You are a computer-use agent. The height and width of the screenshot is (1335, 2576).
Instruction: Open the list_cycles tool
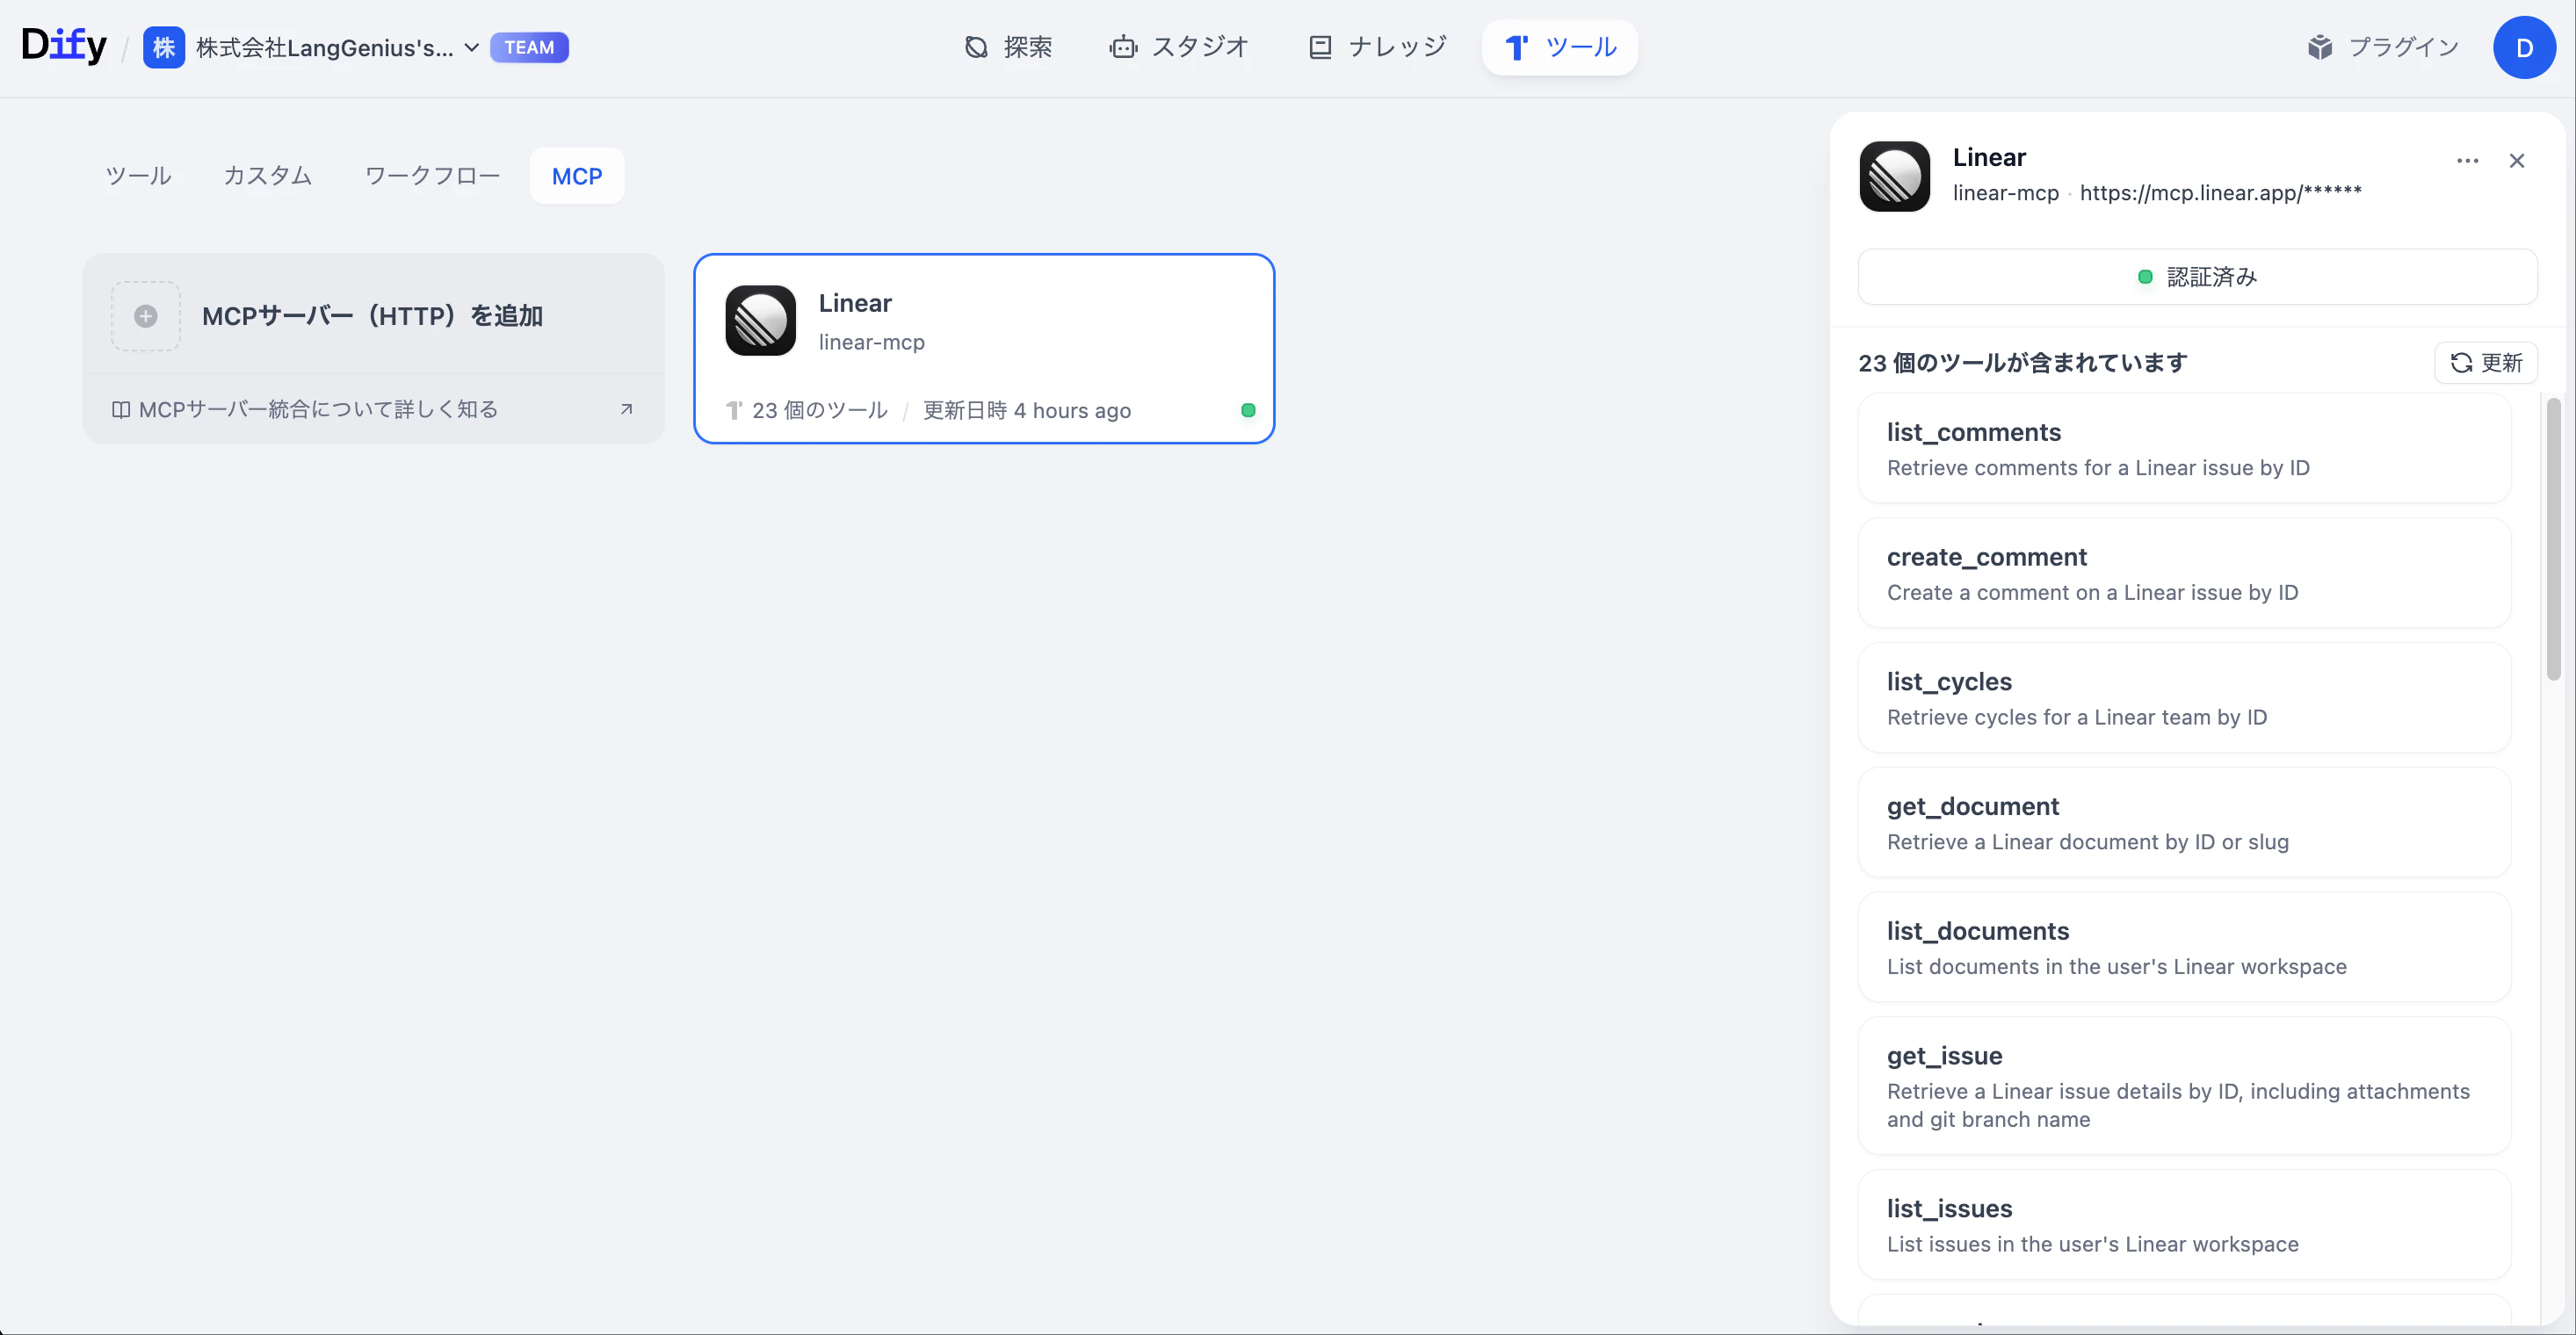pos(2184,698)
